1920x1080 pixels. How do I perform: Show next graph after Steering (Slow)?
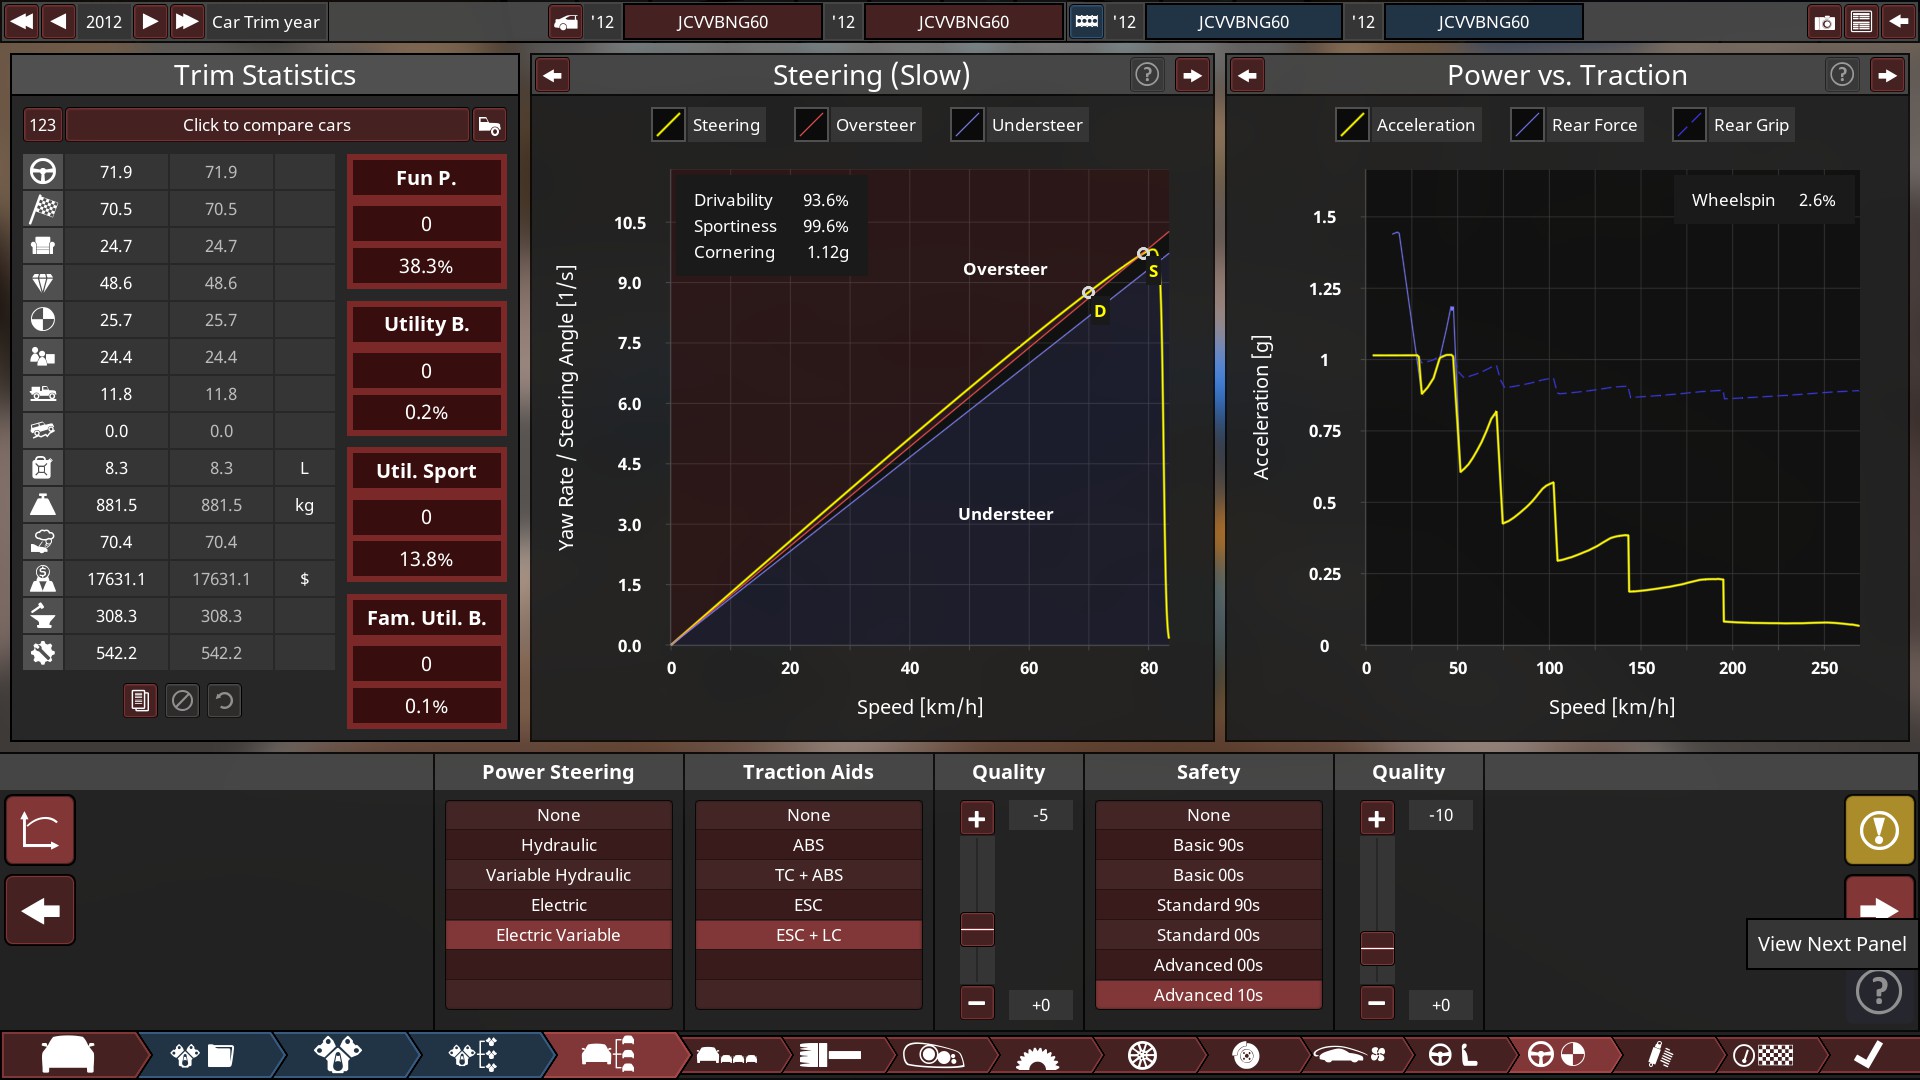[1192, 75]
